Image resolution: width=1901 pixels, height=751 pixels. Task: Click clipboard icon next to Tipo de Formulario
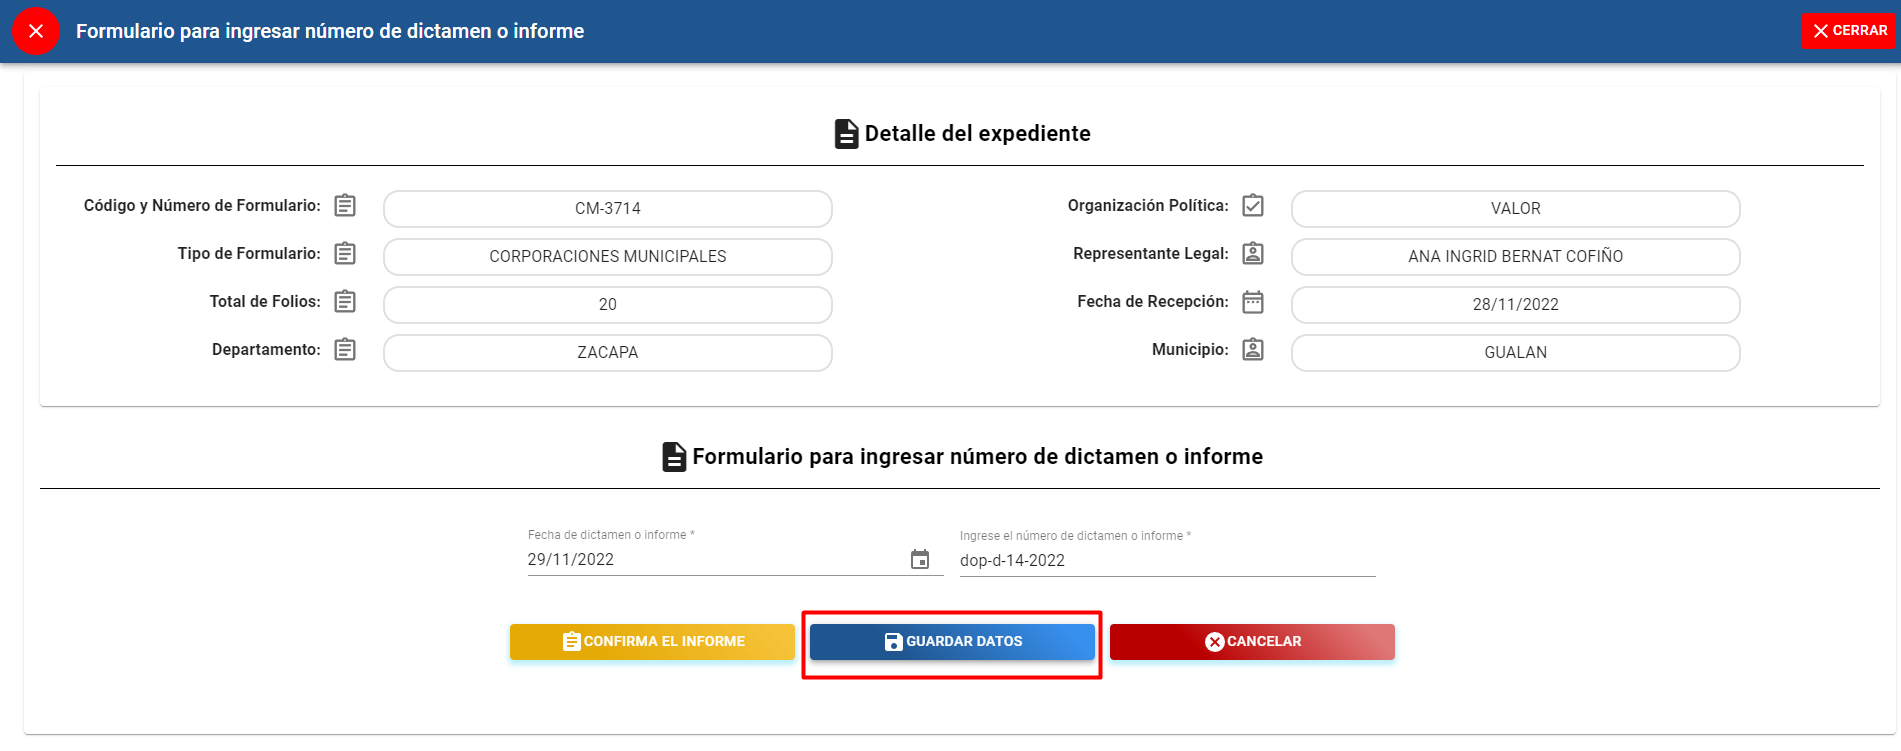click(x=345, y=254)
